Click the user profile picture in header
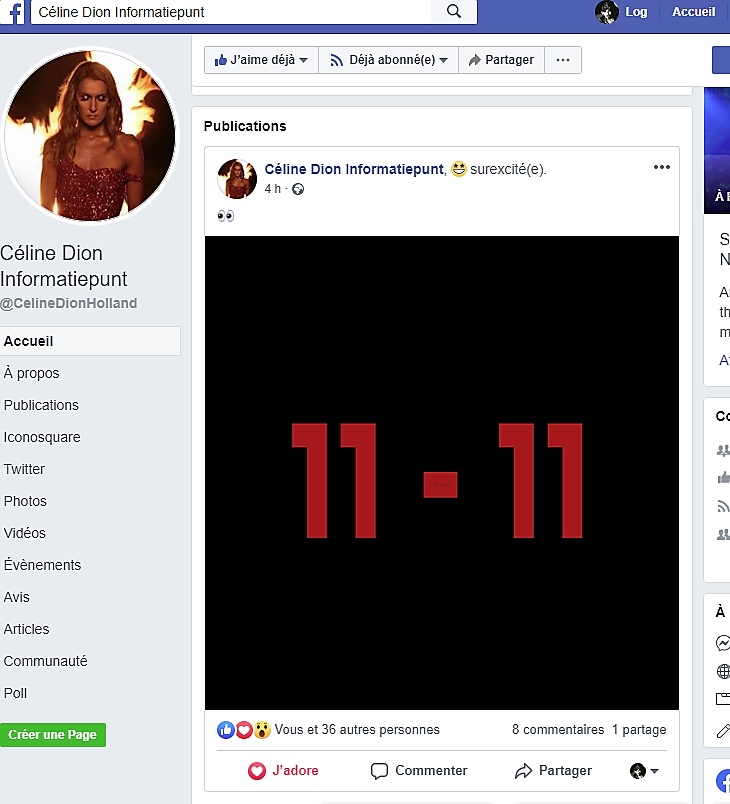The height and width of the screenshot is (804, 730). [606, 12]
